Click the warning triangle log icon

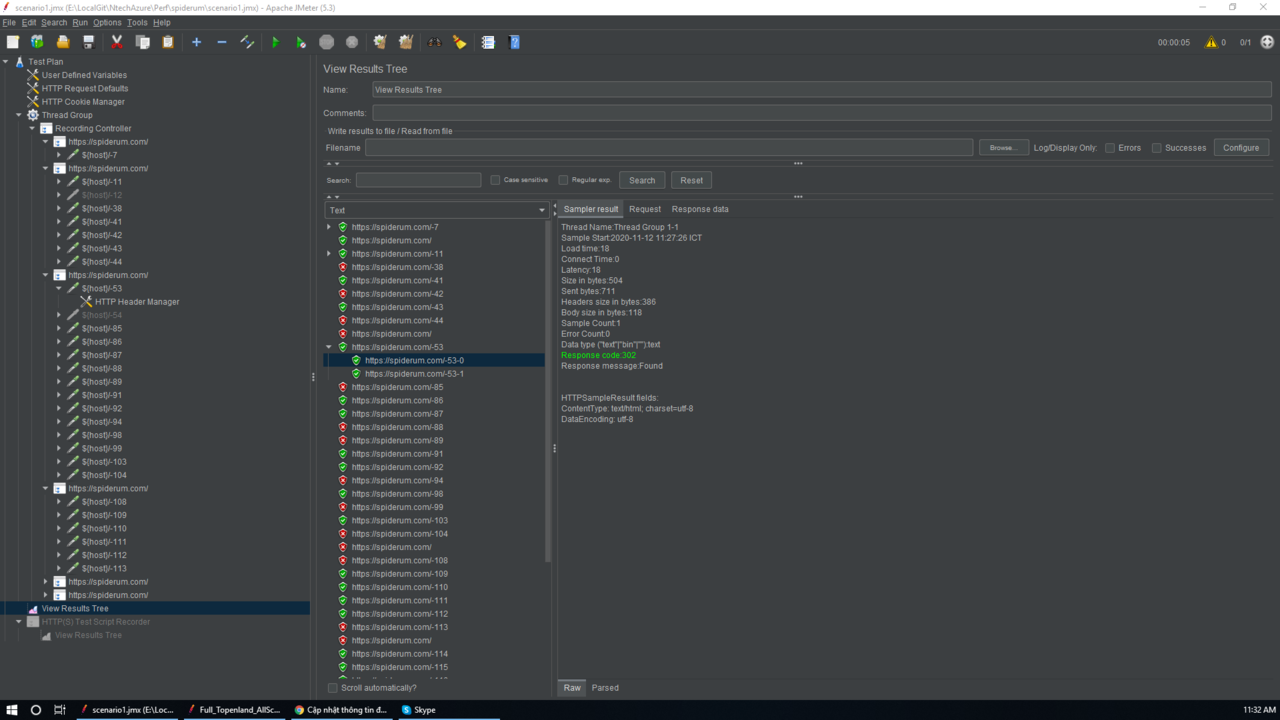click(1211, 42)
